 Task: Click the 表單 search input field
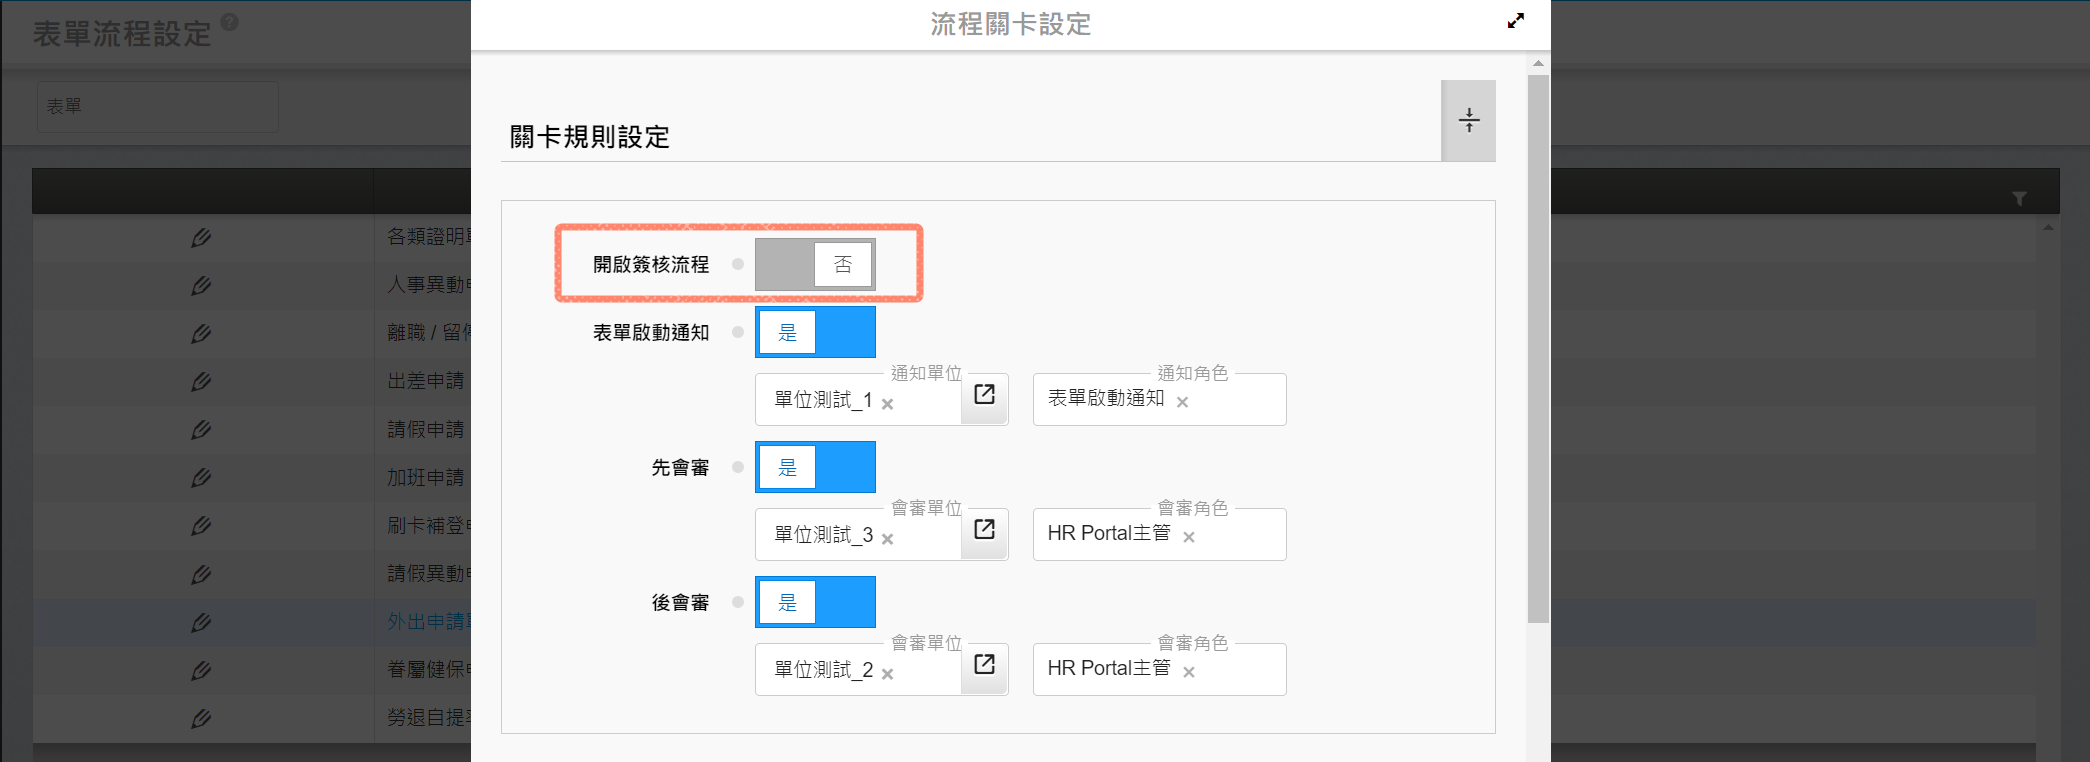(x=158, y=106)
